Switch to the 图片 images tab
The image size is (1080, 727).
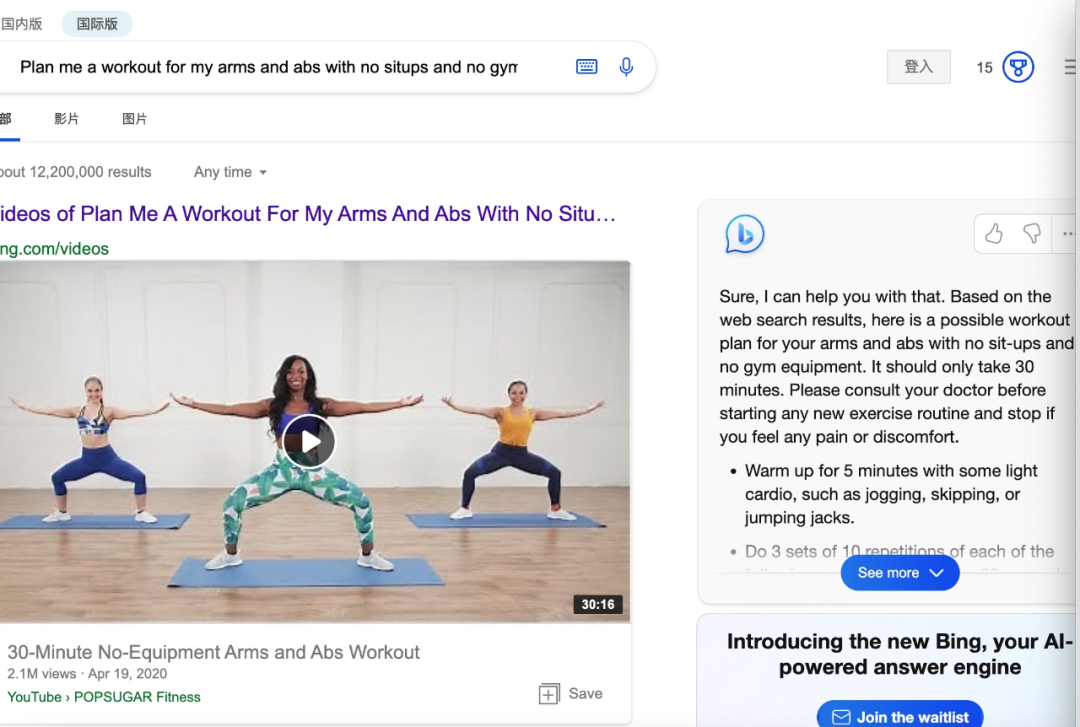[x=135, y=119]
